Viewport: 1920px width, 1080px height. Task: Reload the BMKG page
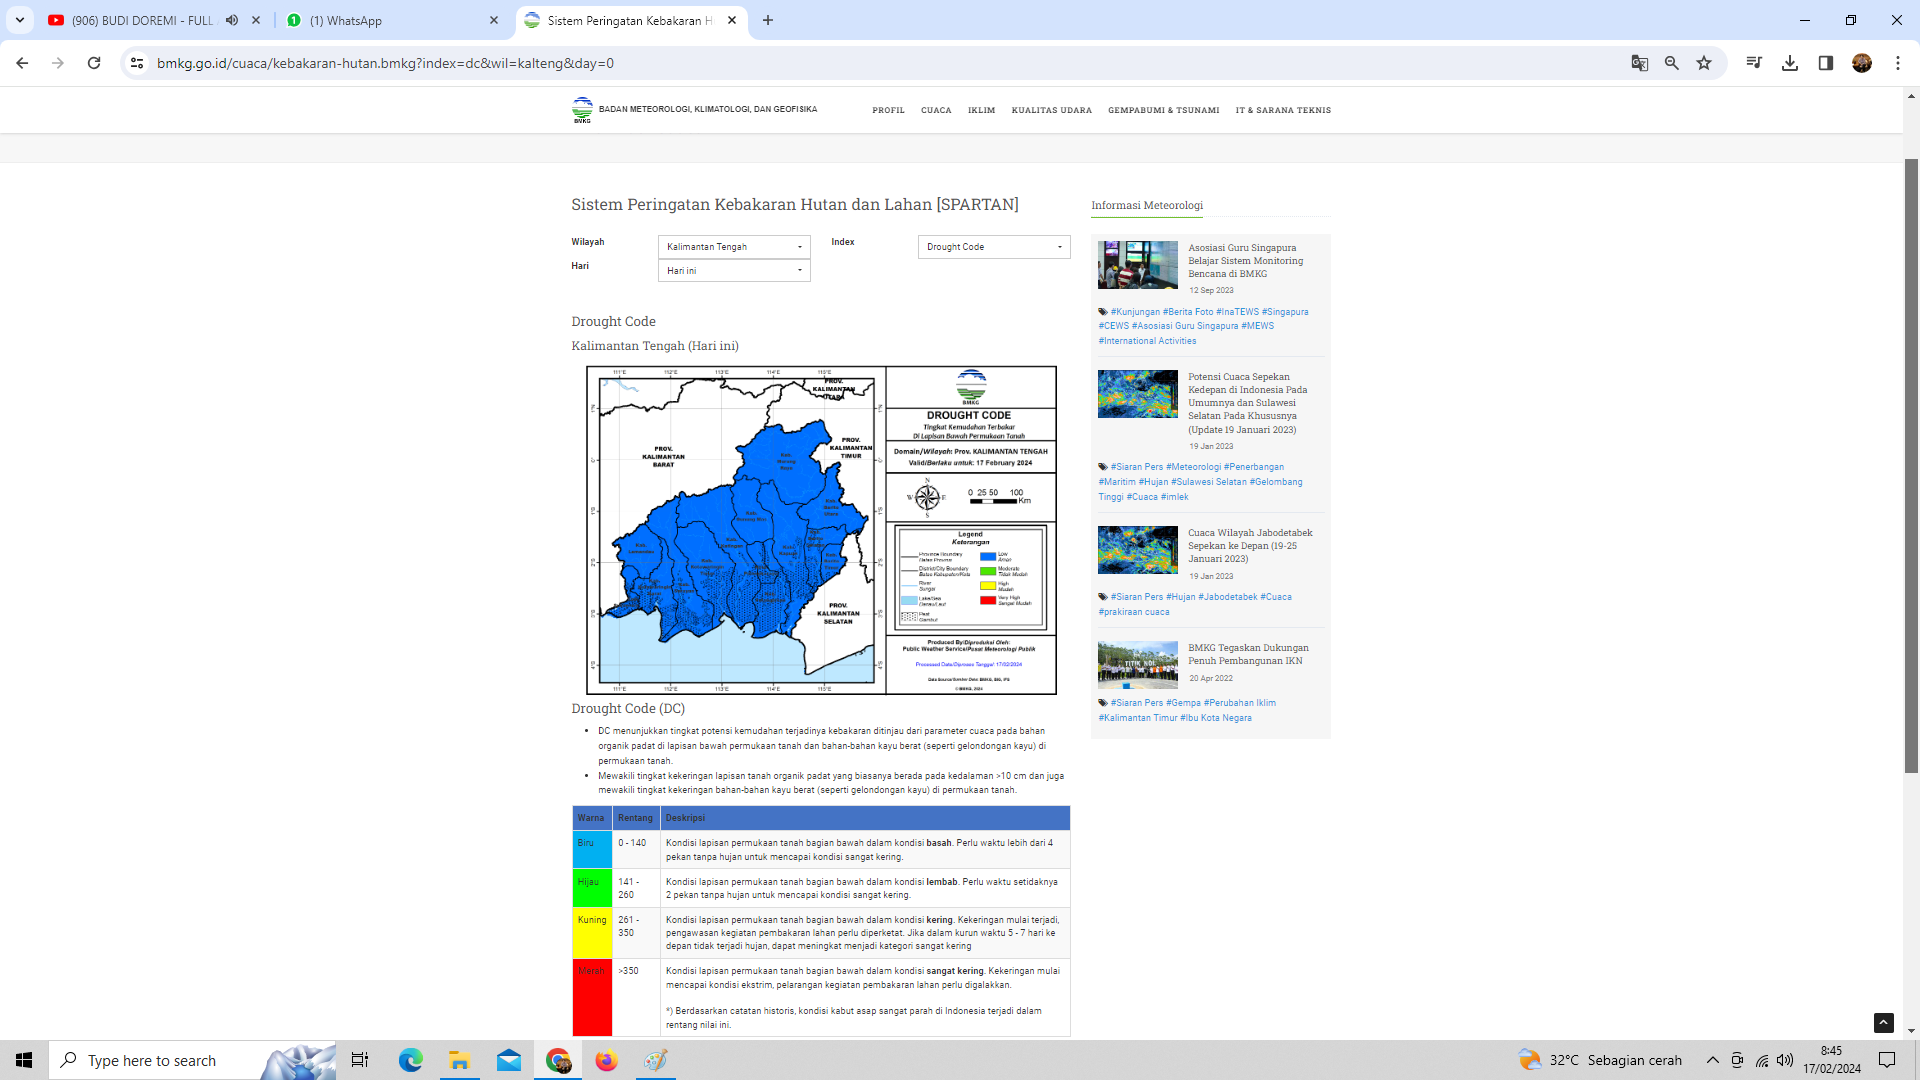[x=94, y=63]
